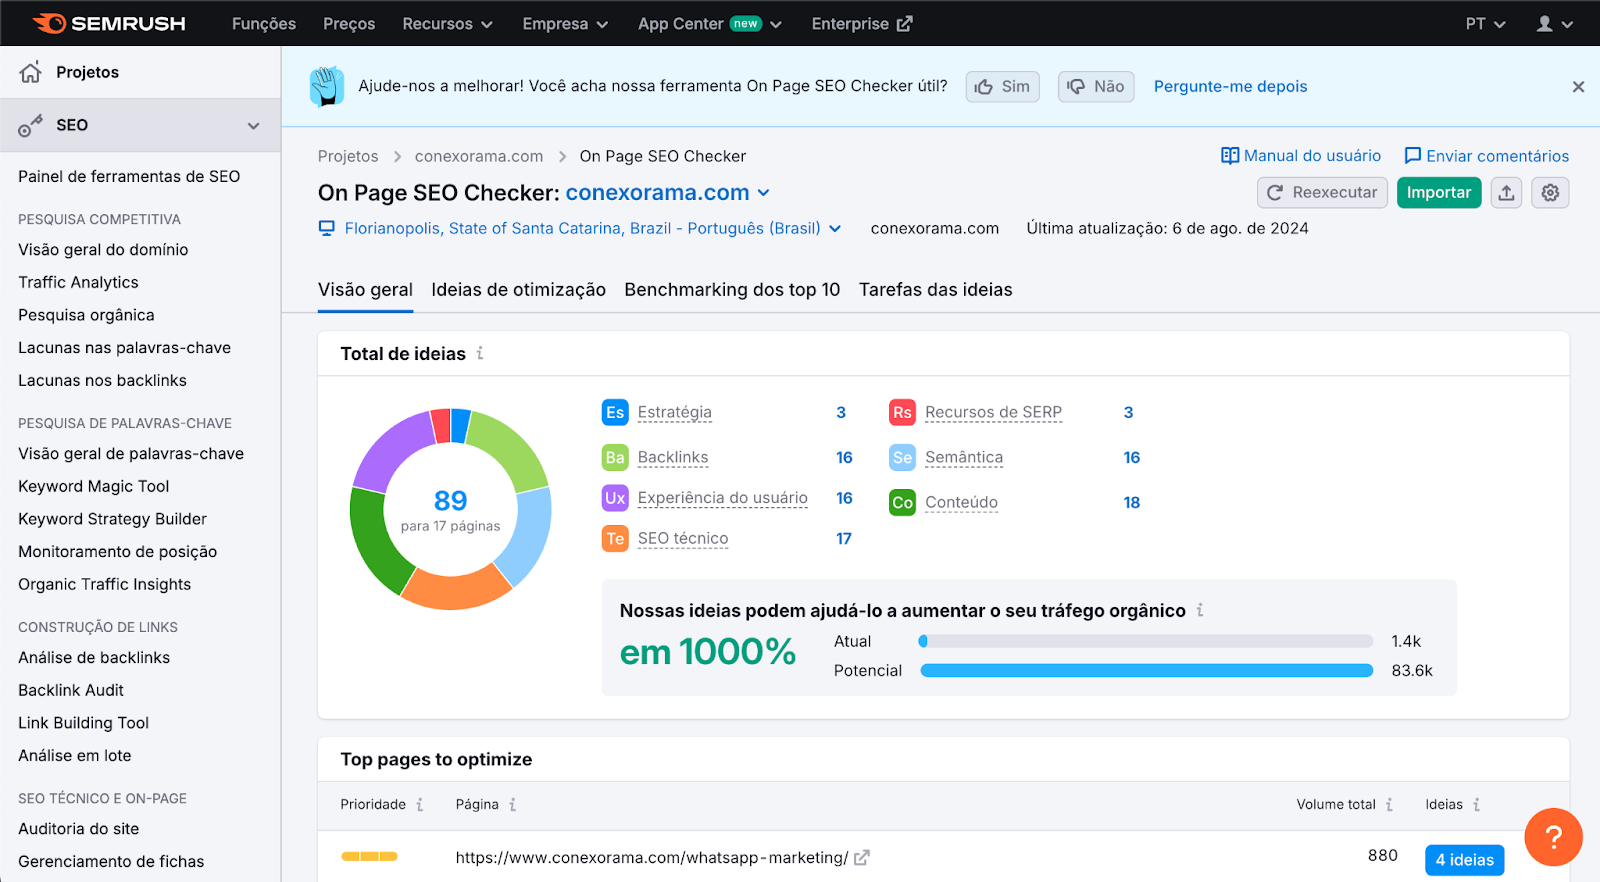Click the Te SEO técnico icon
Viewport: 1600px width, 882px height.
coord(615,538)
